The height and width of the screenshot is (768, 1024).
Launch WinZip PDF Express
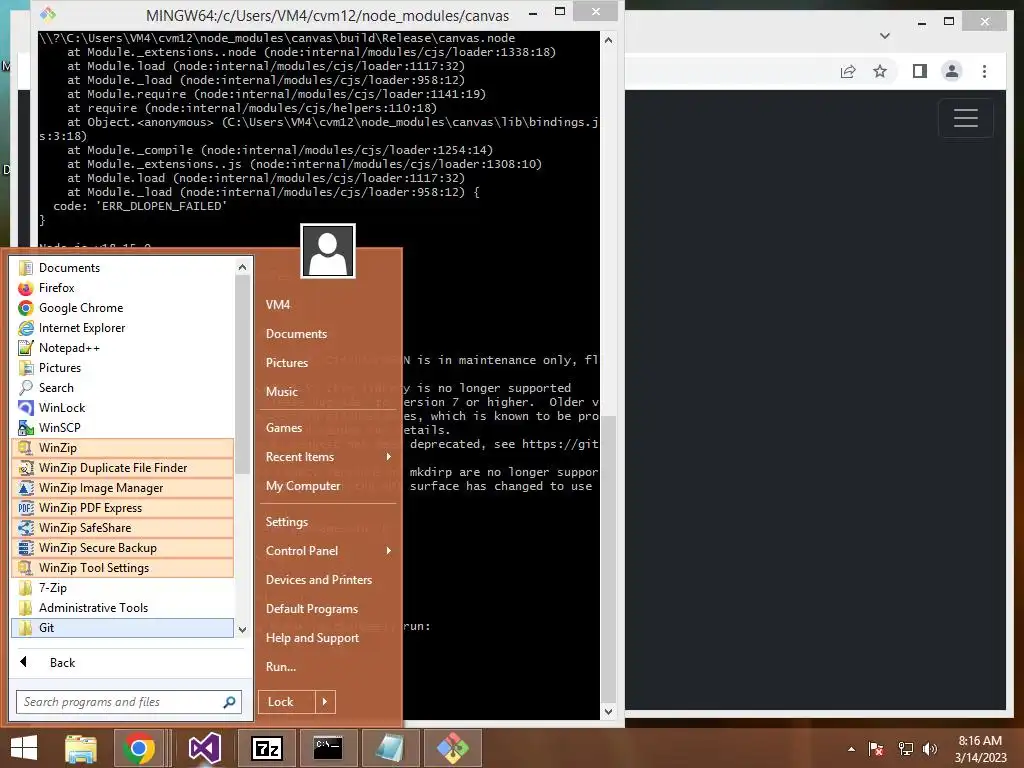[x=122, y=508]
